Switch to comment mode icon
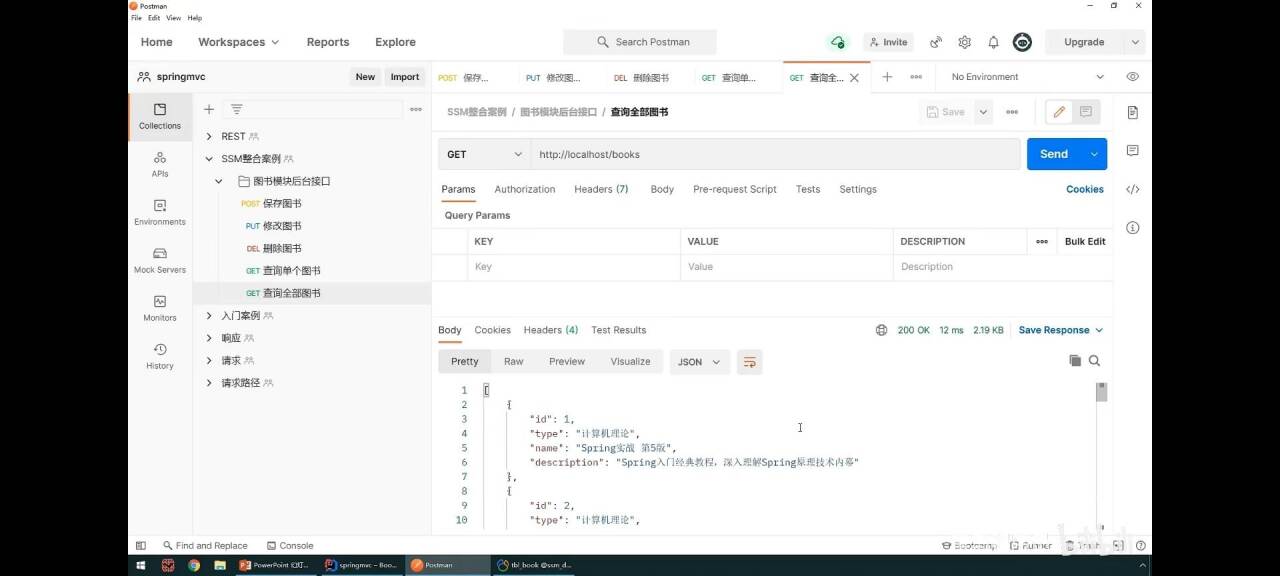Image resolution: width=1280 pixels, height=576 pixels. pyautogui.click(x=1086, y=112)
